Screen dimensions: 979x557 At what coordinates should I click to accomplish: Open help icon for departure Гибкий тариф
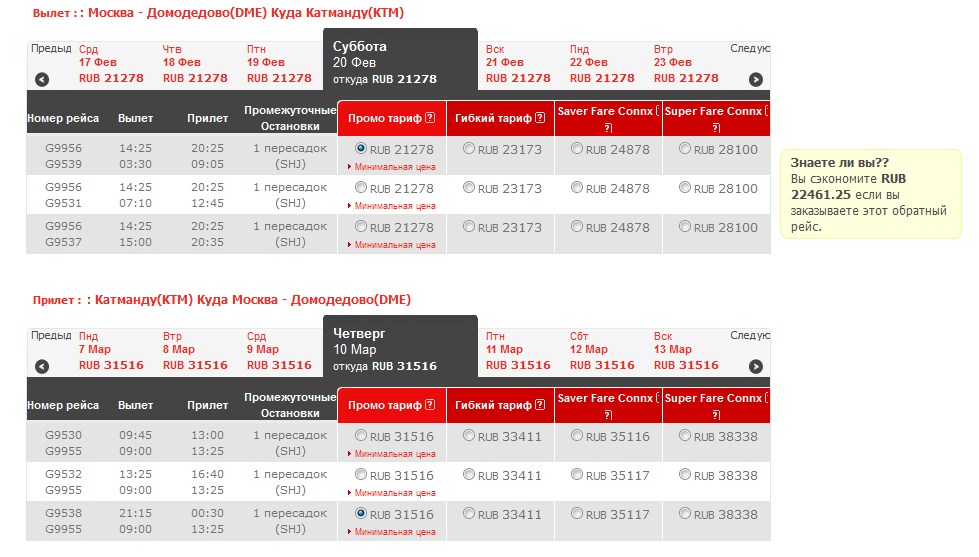pos(538,119)
